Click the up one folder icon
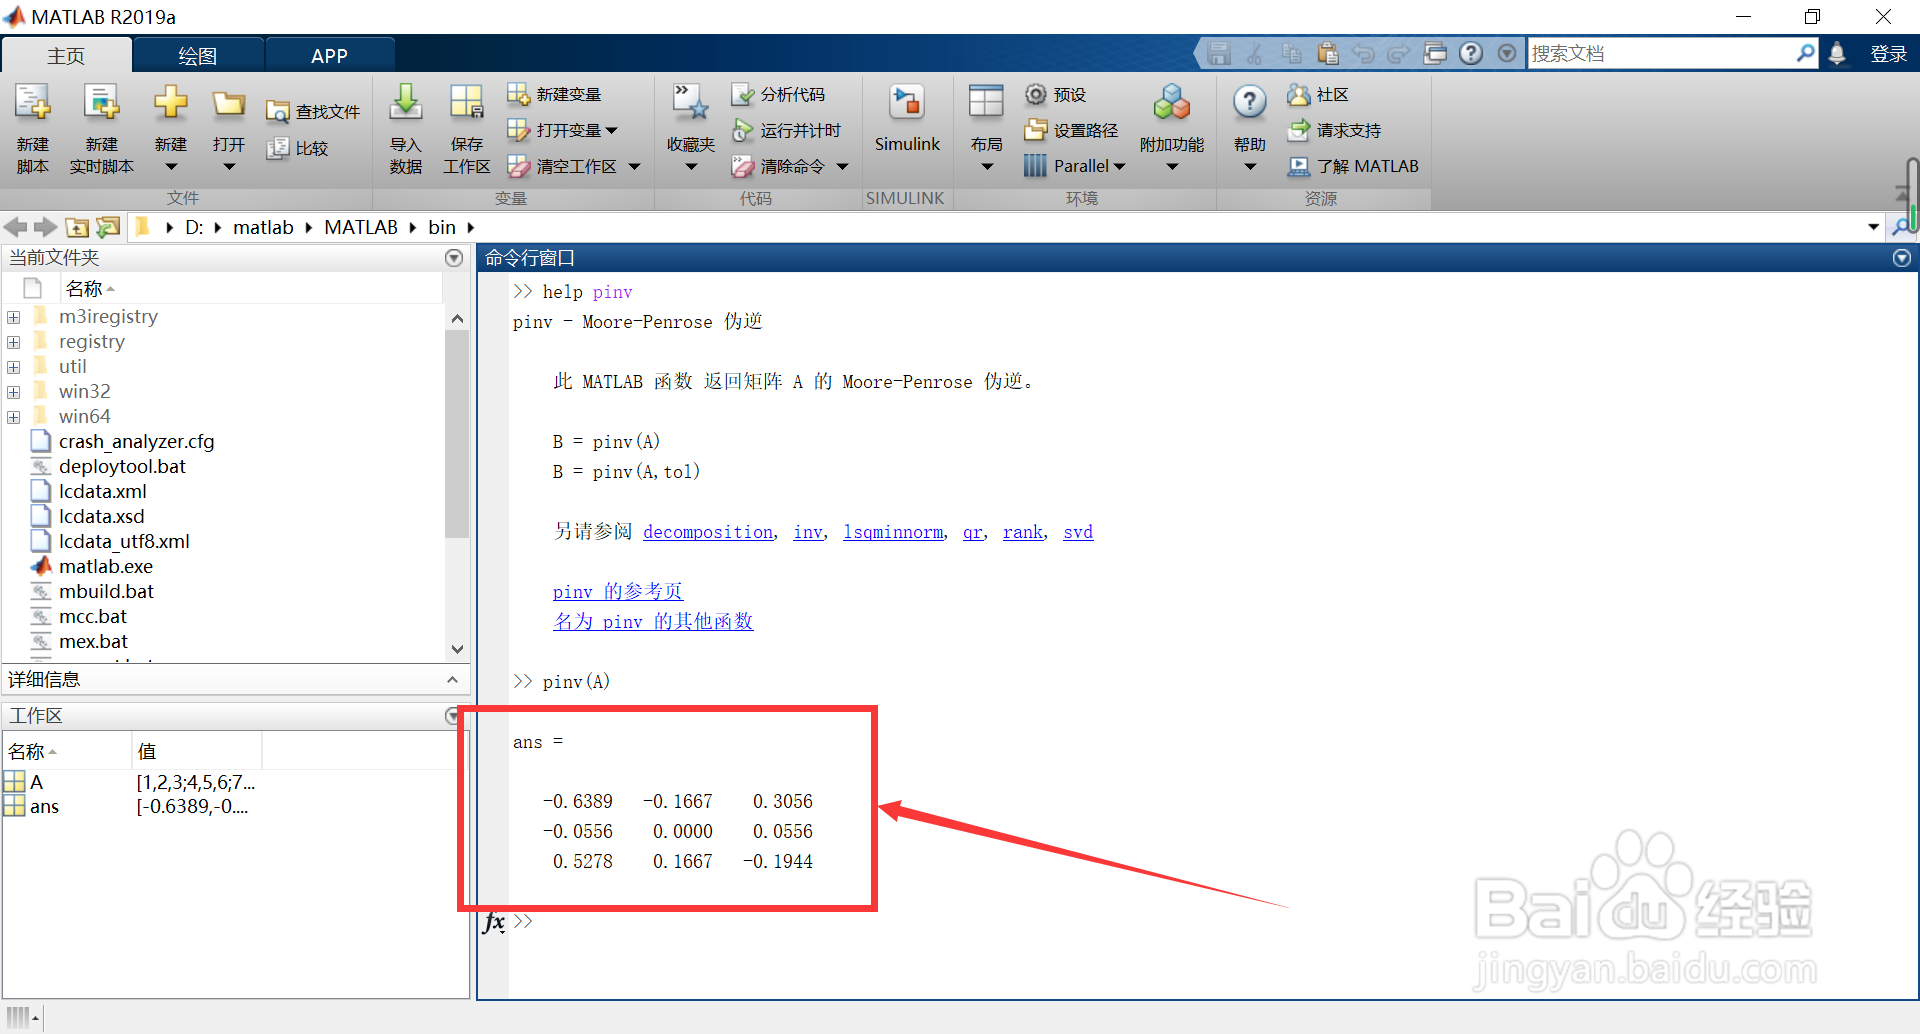The image size is (1920, 1034). click(77, 227)
